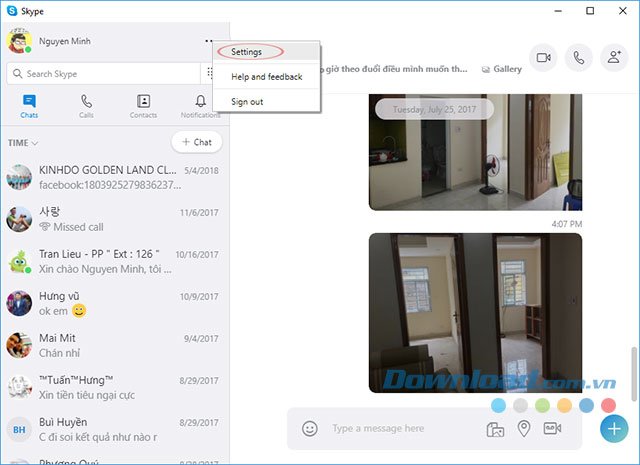Screen dimensions: 640x465
Task: Pick the red color dot
Action: coord(608,405)
